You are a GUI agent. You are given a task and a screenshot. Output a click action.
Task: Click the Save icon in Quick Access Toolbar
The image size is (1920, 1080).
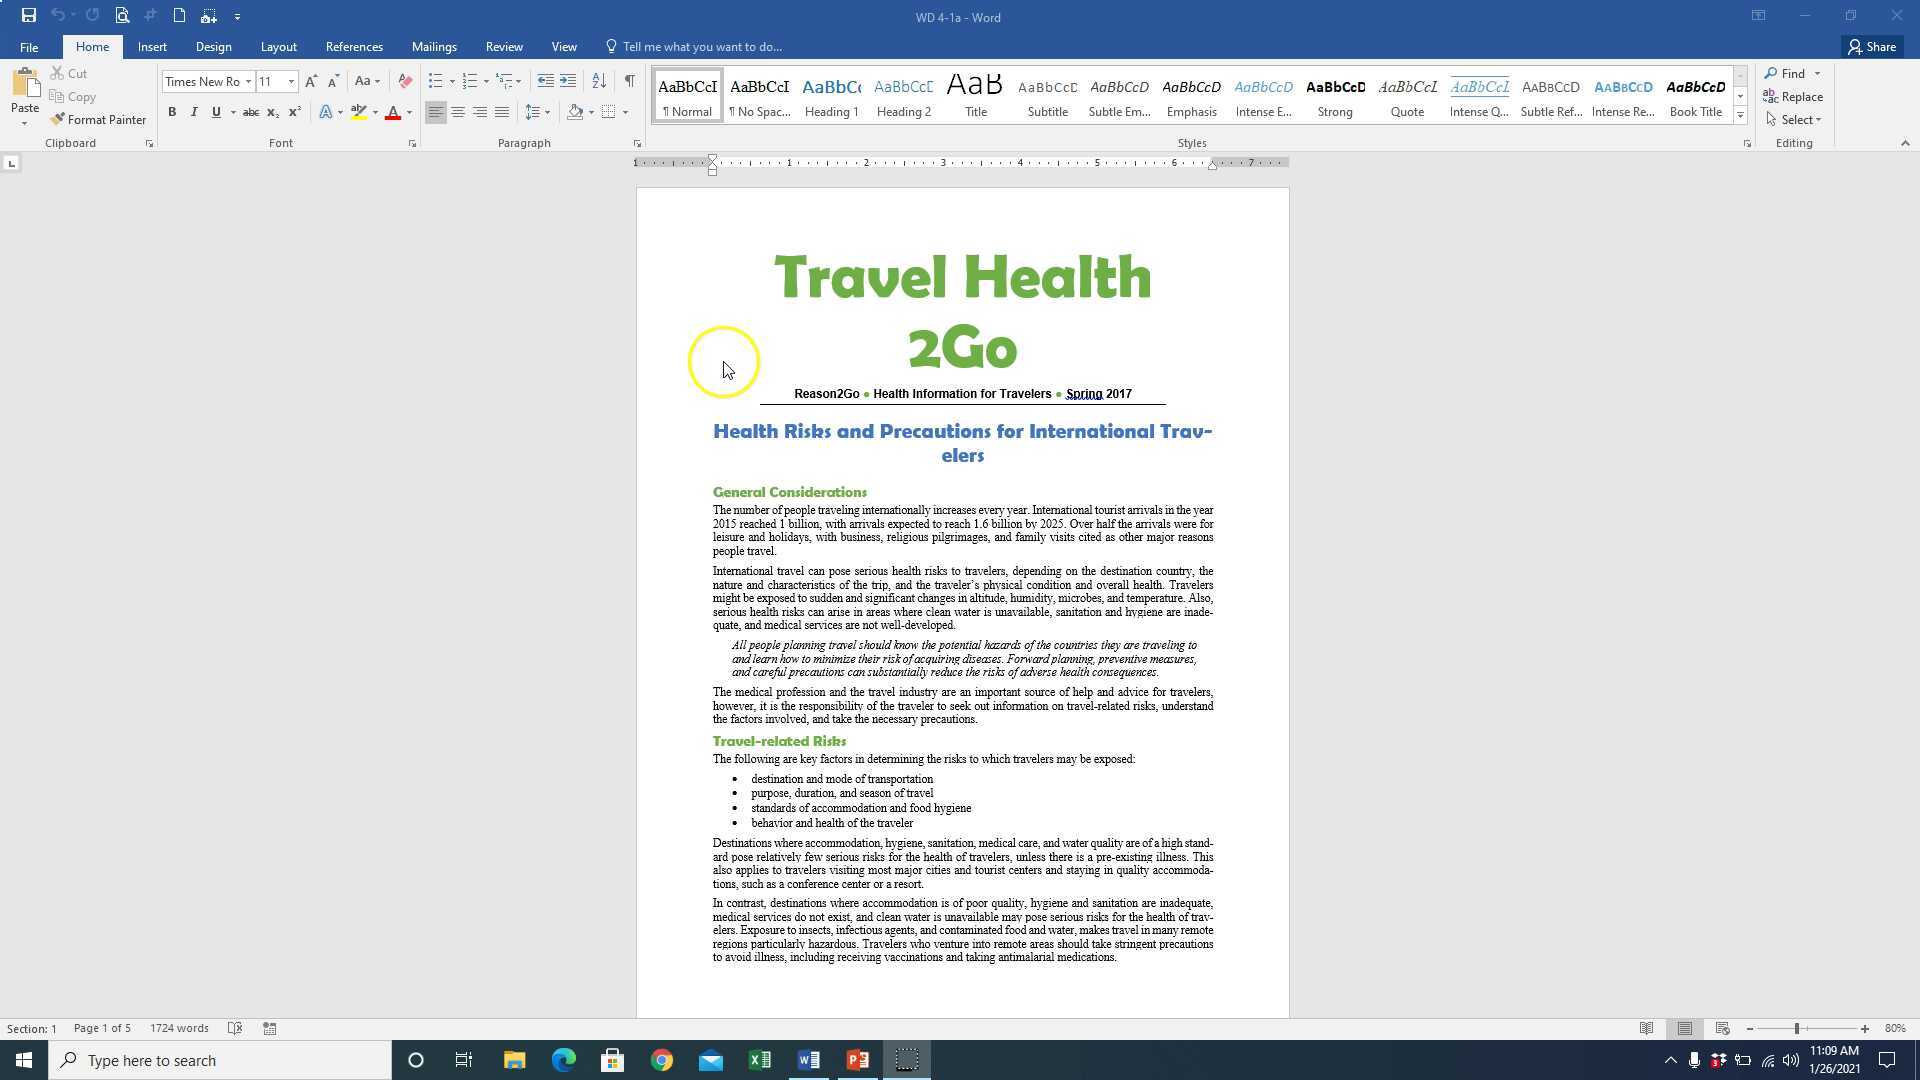coord(28,16)
